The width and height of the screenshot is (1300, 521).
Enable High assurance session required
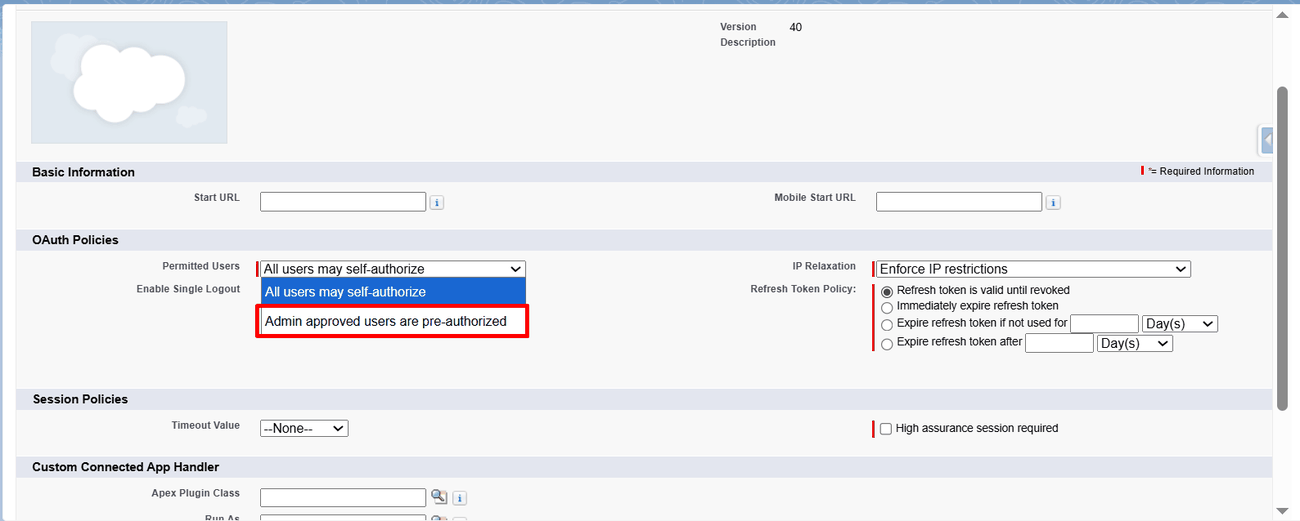(886, 429)
